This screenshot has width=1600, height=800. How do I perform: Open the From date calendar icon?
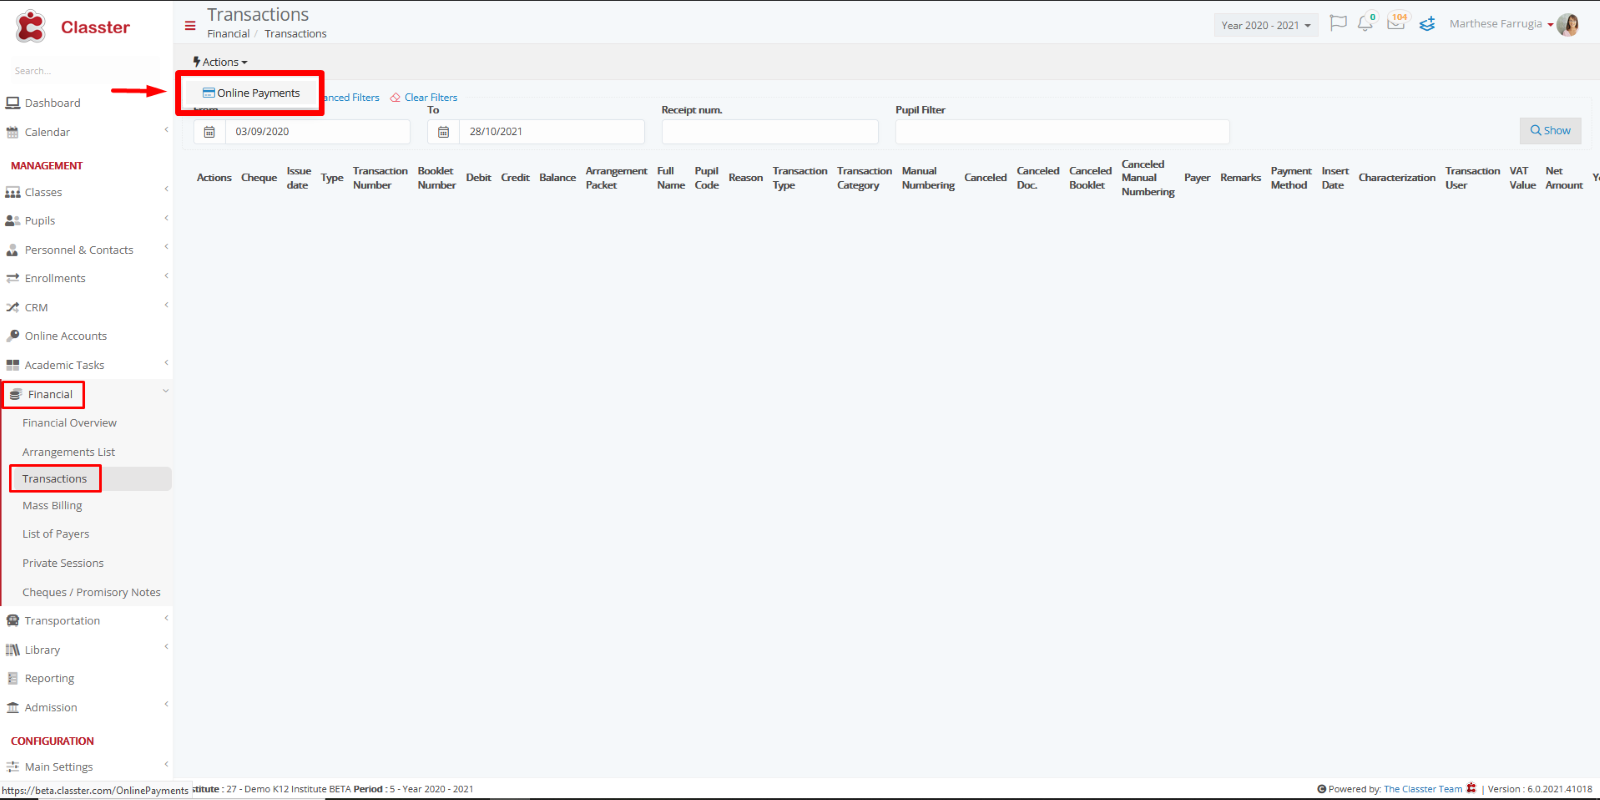(209, 132)
